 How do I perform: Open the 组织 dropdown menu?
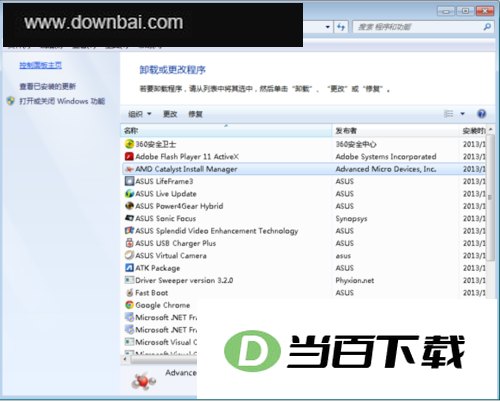tap(140, 114)
